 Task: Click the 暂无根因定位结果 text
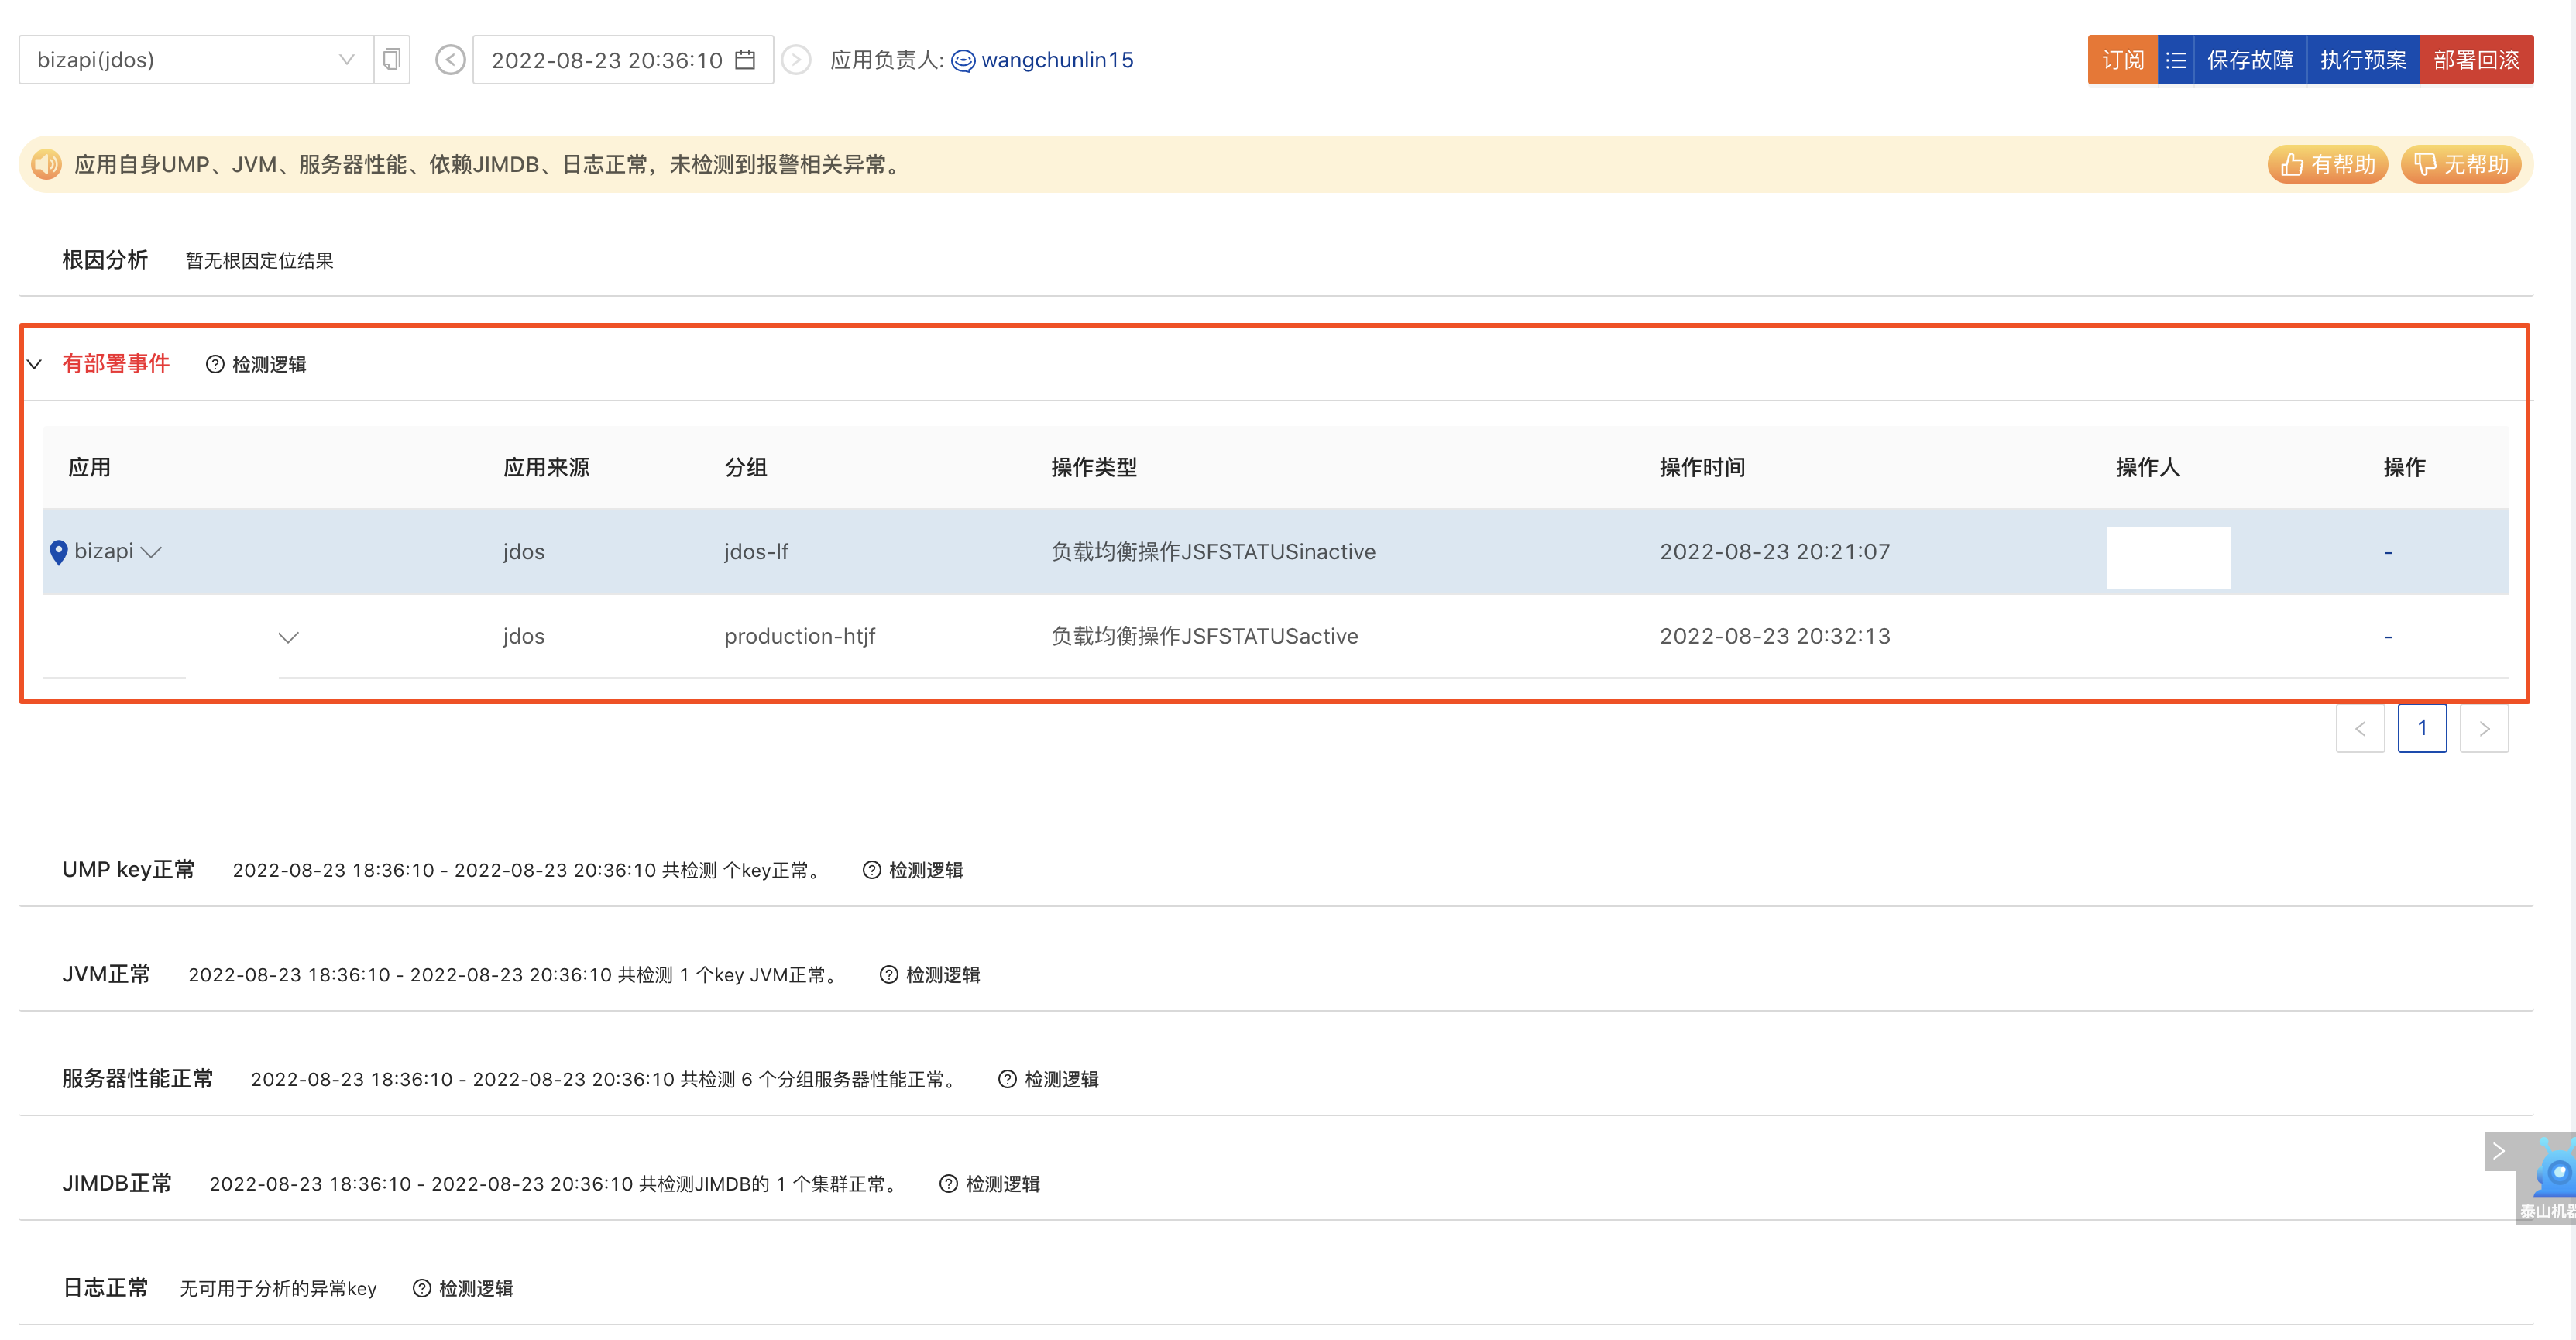[259, 261]
